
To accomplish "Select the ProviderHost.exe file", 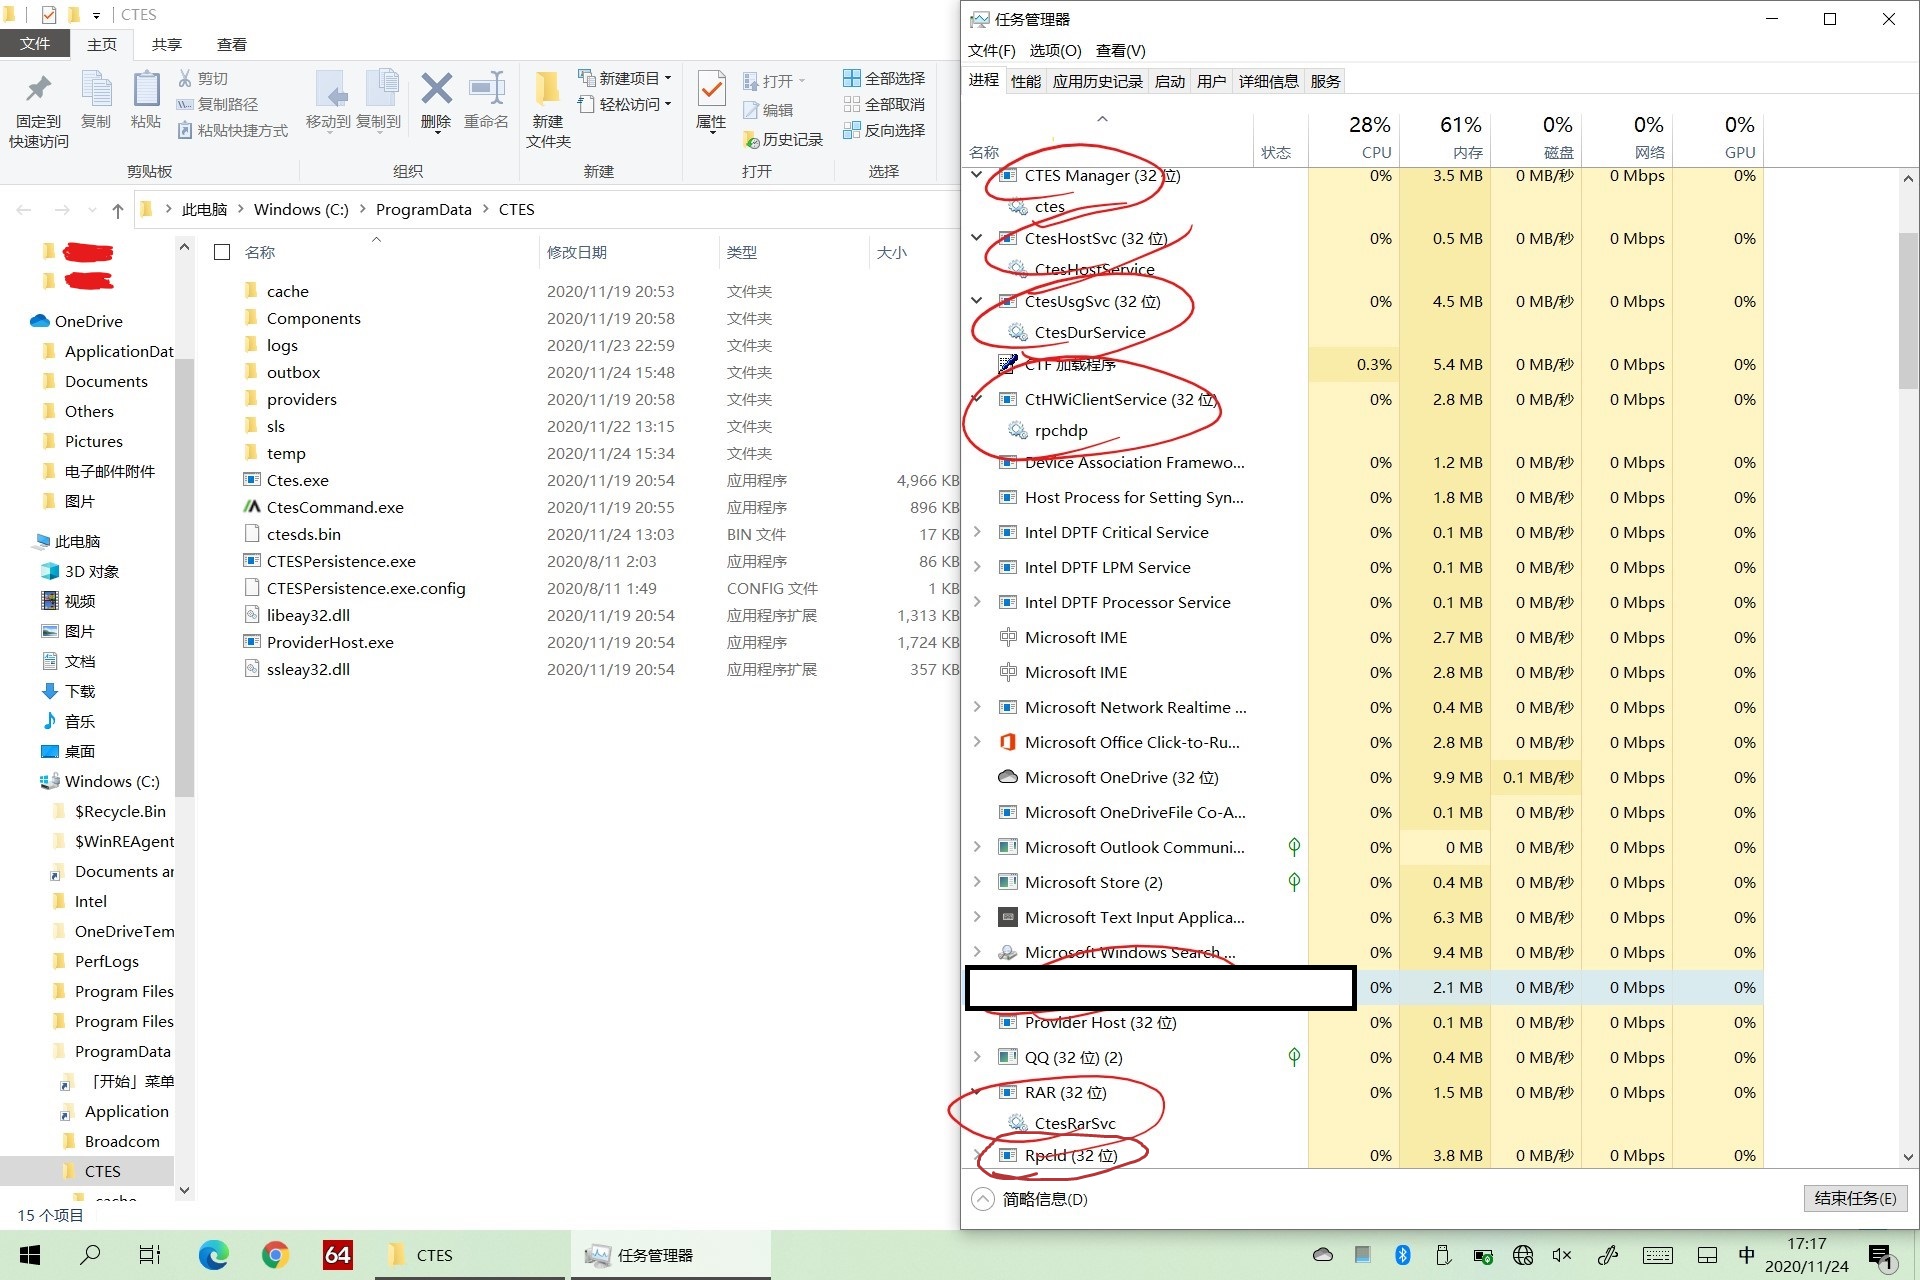I will (x=329, y=642).
